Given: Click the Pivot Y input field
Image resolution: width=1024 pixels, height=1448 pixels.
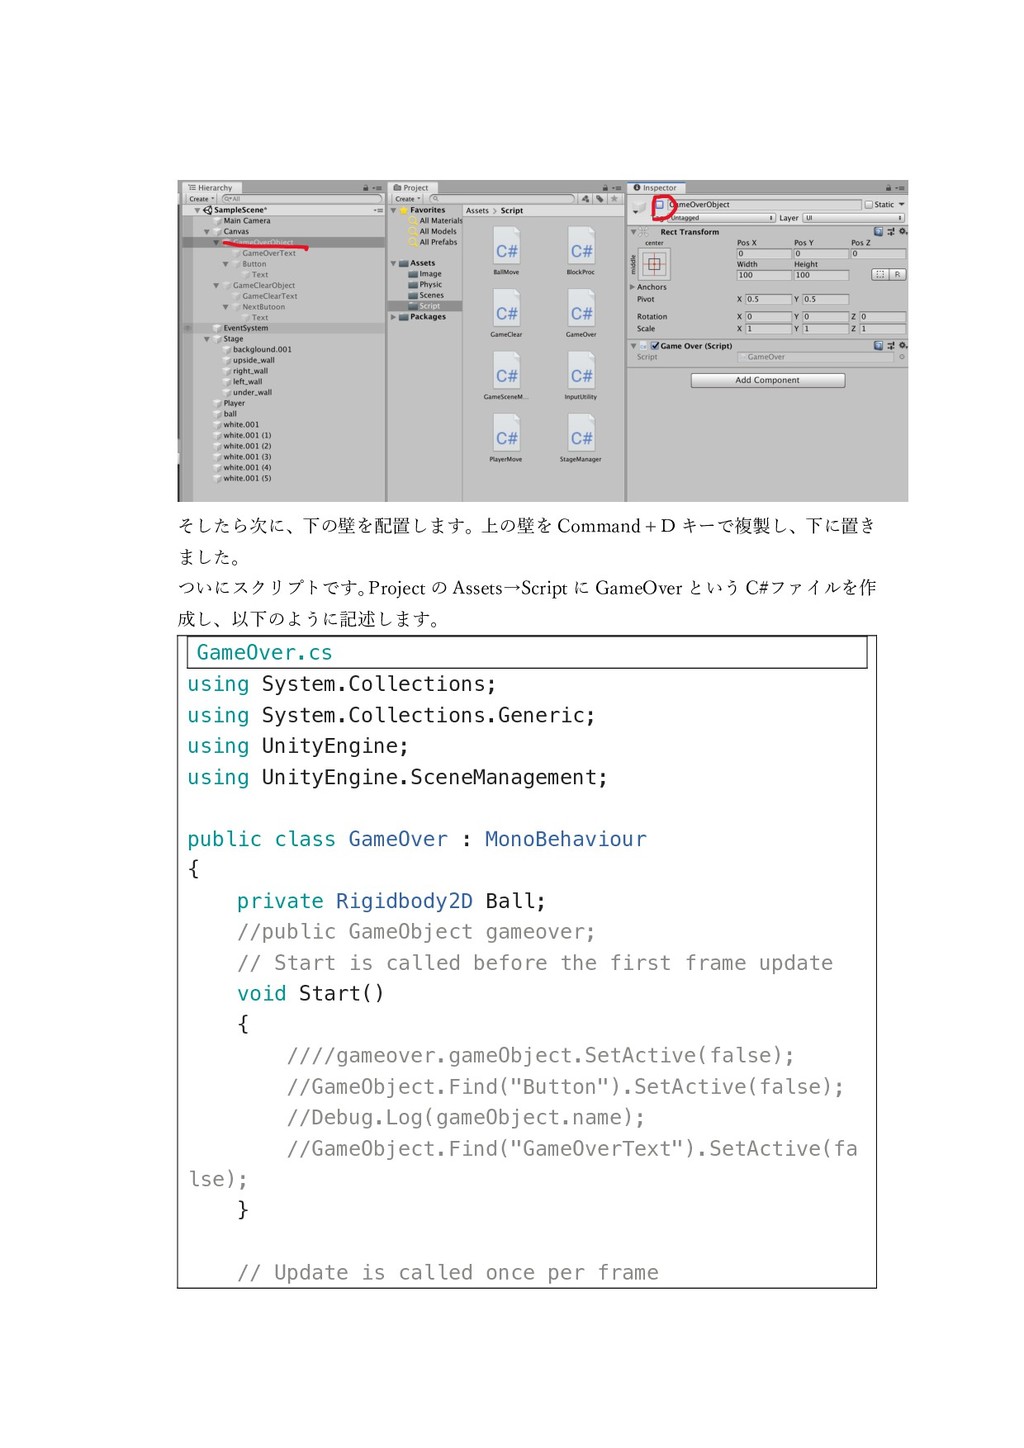Looking at the screenshot, I should [825, 299].
